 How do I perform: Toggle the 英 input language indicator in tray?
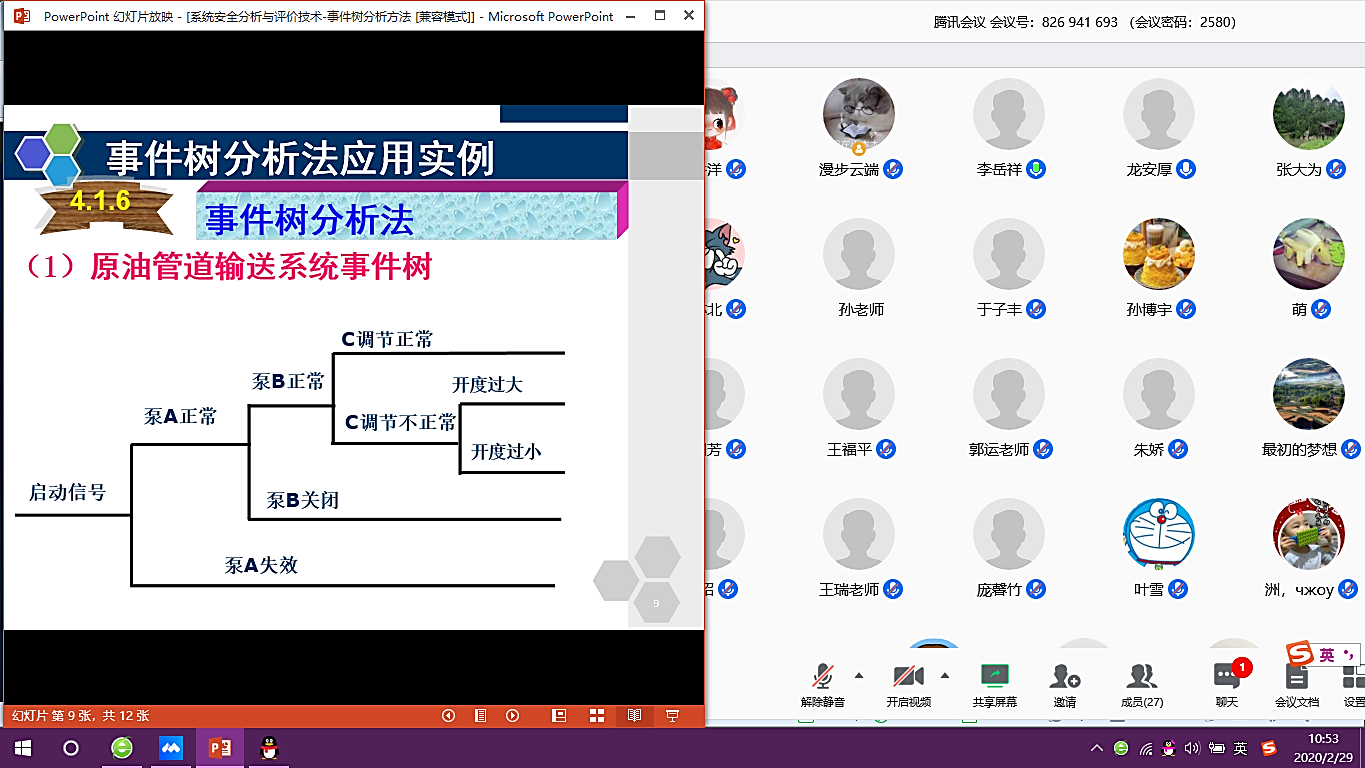tap(1240, 748)
